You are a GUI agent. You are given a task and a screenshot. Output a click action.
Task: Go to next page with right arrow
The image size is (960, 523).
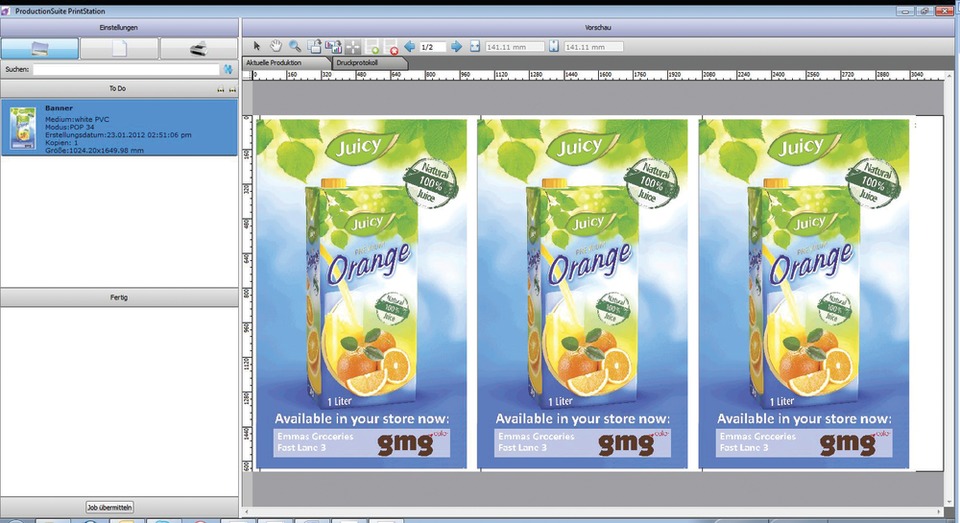coord(456,47)
